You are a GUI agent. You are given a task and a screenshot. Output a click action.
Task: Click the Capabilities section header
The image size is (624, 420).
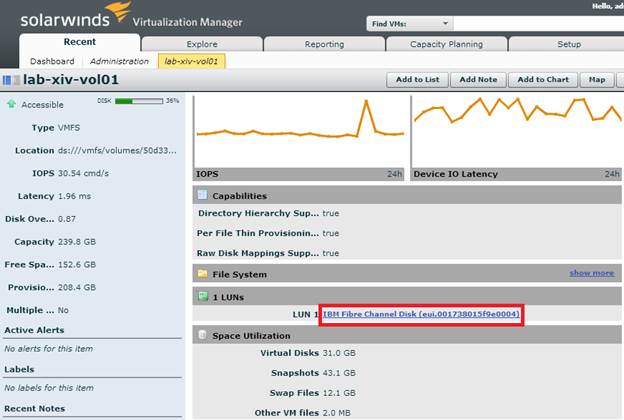(407, 195)
